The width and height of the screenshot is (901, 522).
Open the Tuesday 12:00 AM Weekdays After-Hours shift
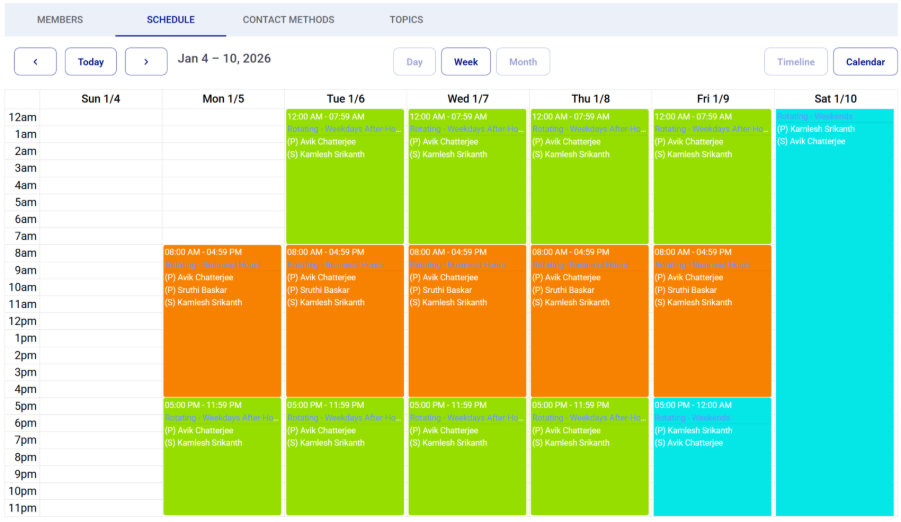tap(343, 129)
